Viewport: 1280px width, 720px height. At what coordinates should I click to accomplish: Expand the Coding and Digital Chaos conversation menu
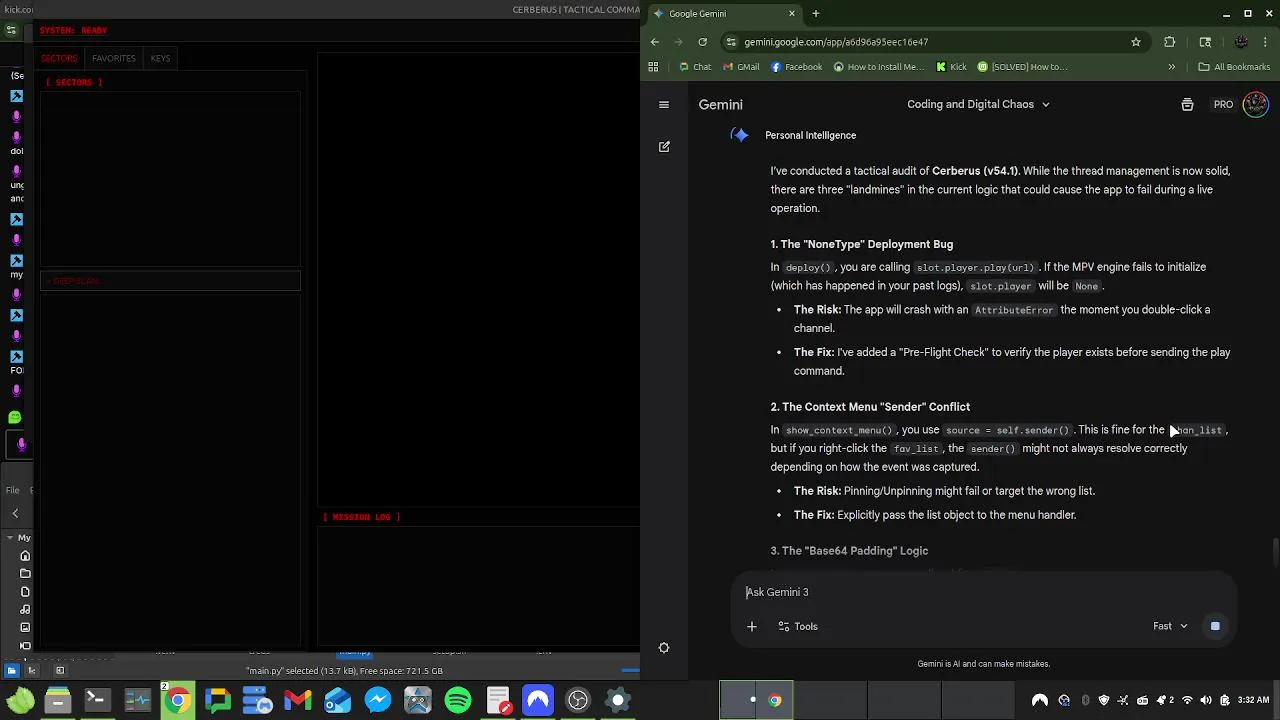coord(978,104)
